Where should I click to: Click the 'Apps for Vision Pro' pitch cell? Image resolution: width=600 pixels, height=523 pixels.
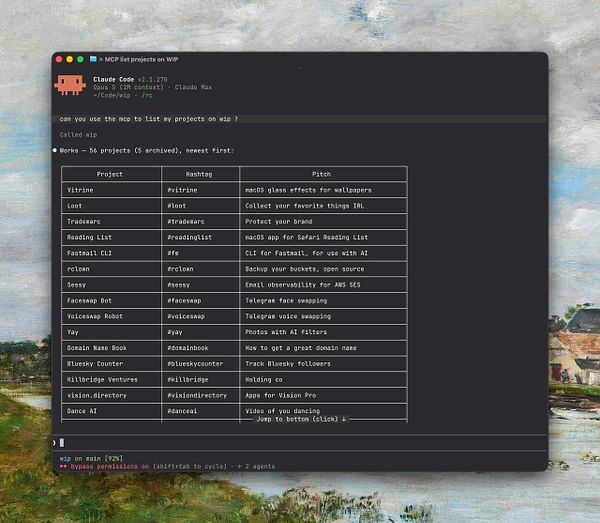pos(280,395)
